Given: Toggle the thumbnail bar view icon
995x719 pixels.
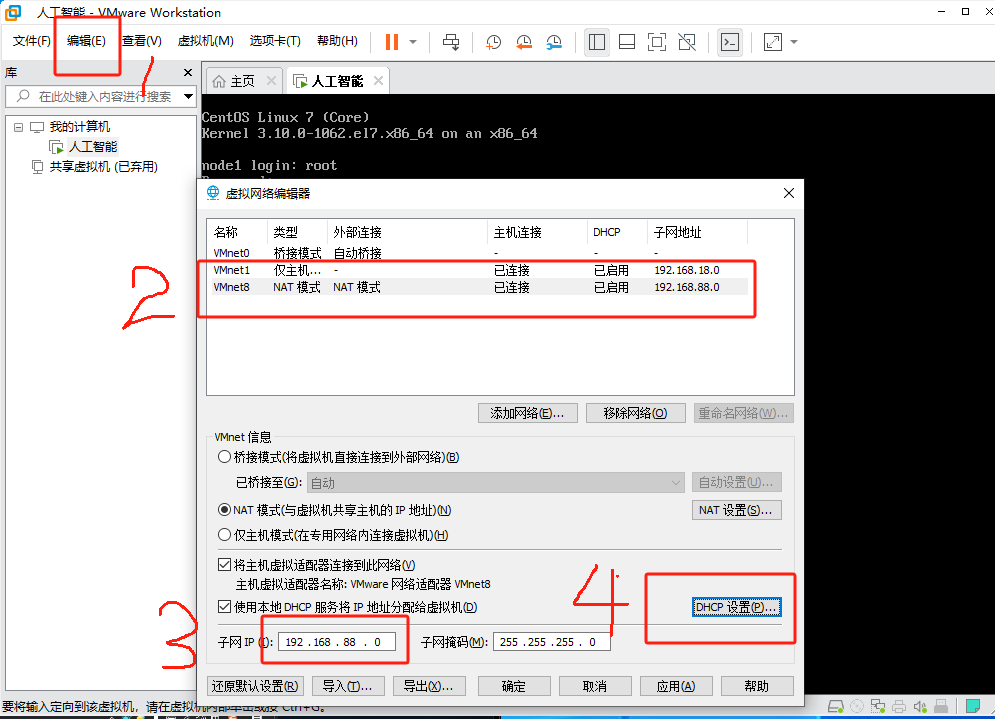Looking at the screenshot, I should [627, 42].
